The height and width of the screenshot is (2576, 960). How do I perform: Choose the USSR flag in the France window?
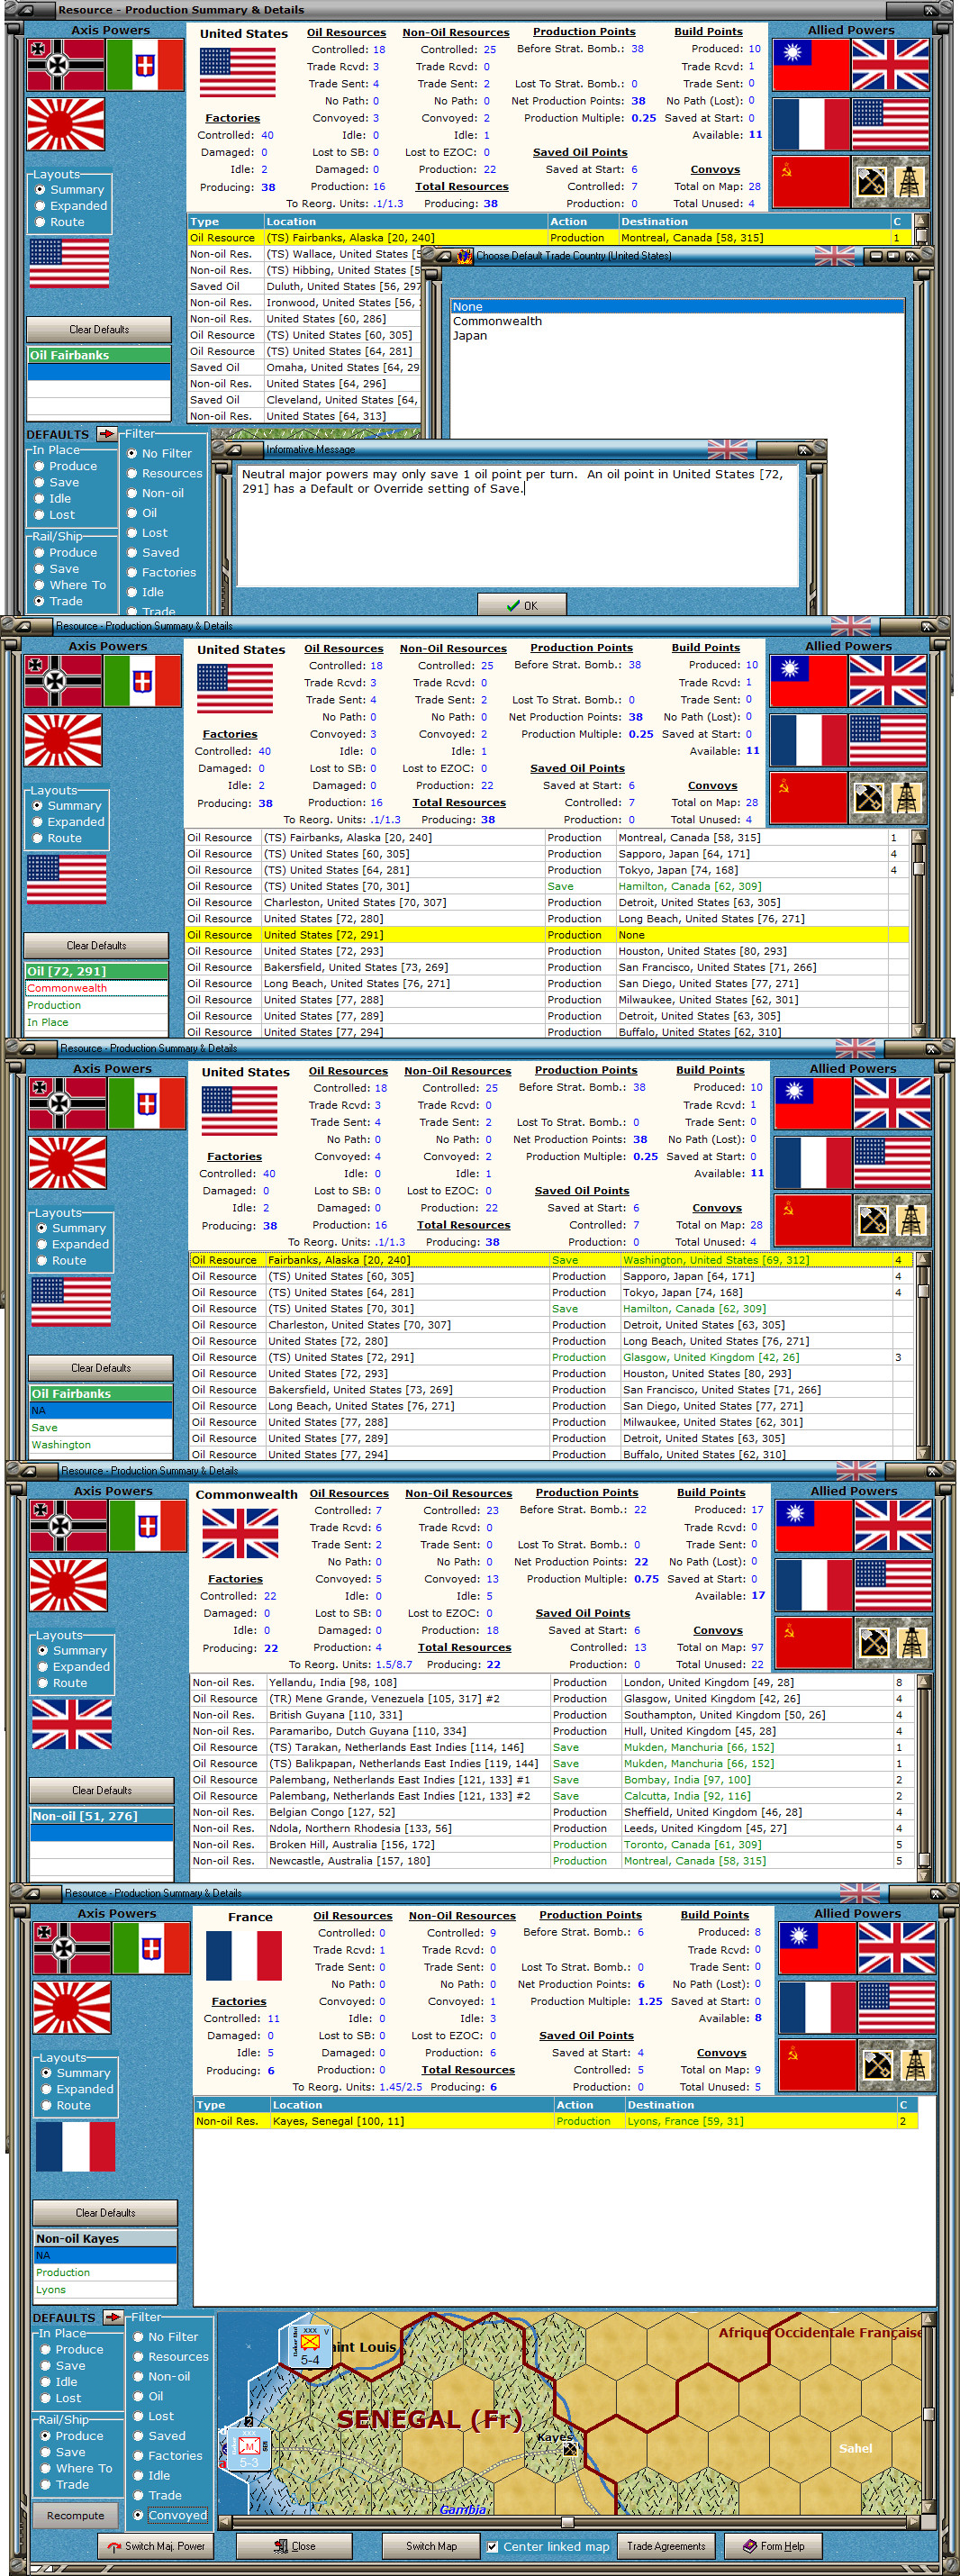pyautogui.click(x=817, y=2065)
